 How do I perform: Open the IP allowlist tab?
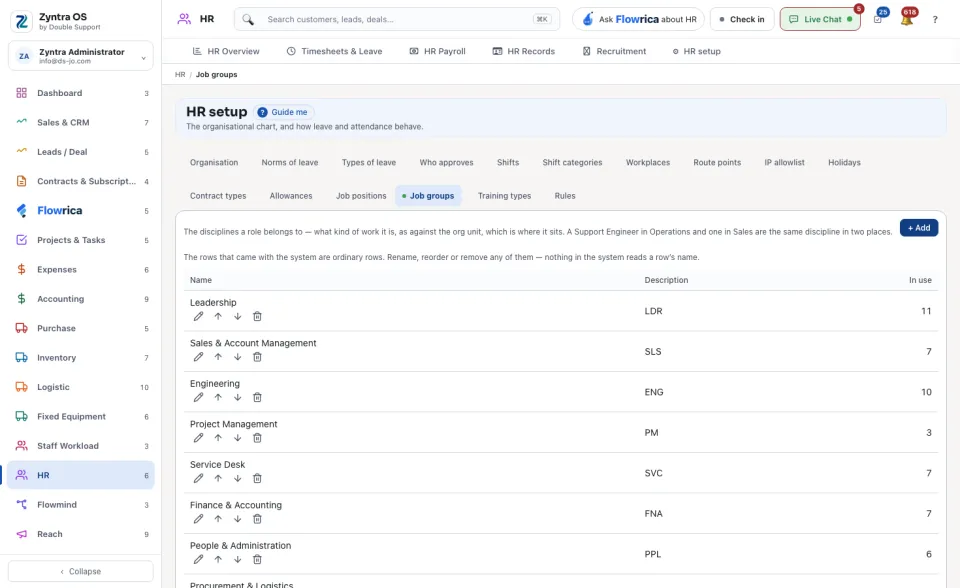[784, 162]
